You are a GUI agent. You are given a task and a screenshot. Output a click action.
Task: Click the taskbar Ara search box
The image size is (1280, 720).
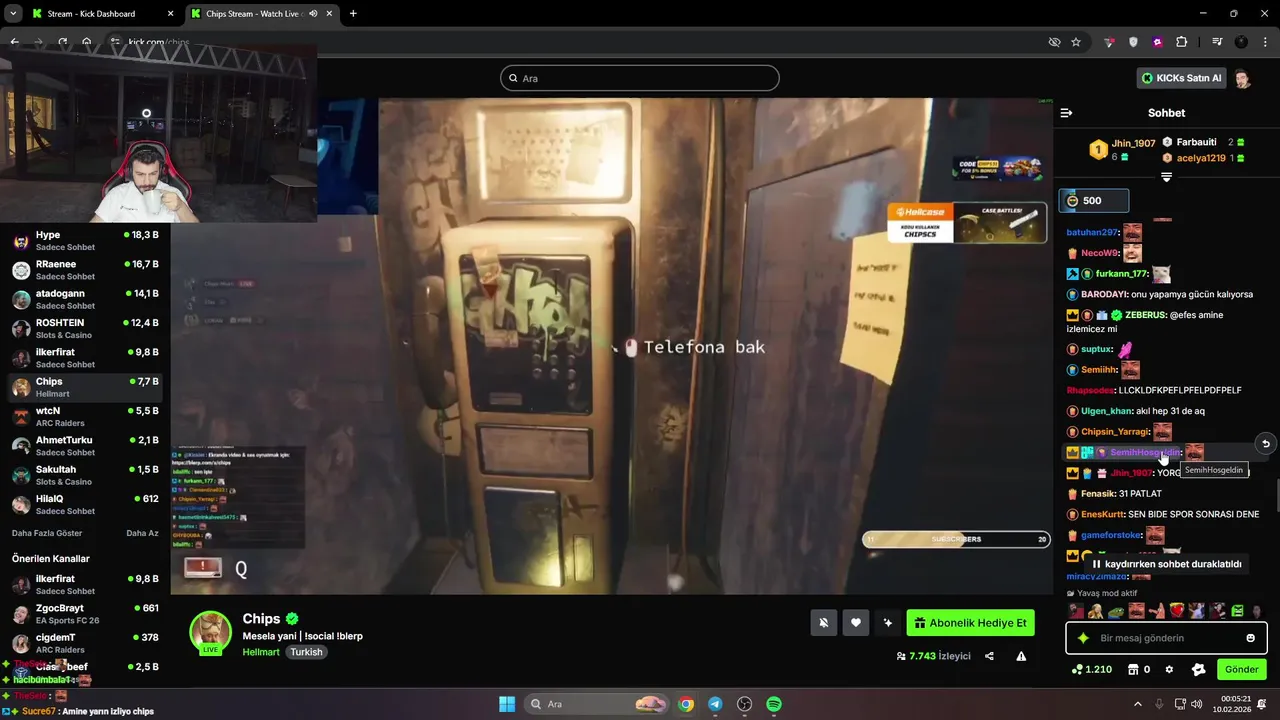click(x=596, y=704)
